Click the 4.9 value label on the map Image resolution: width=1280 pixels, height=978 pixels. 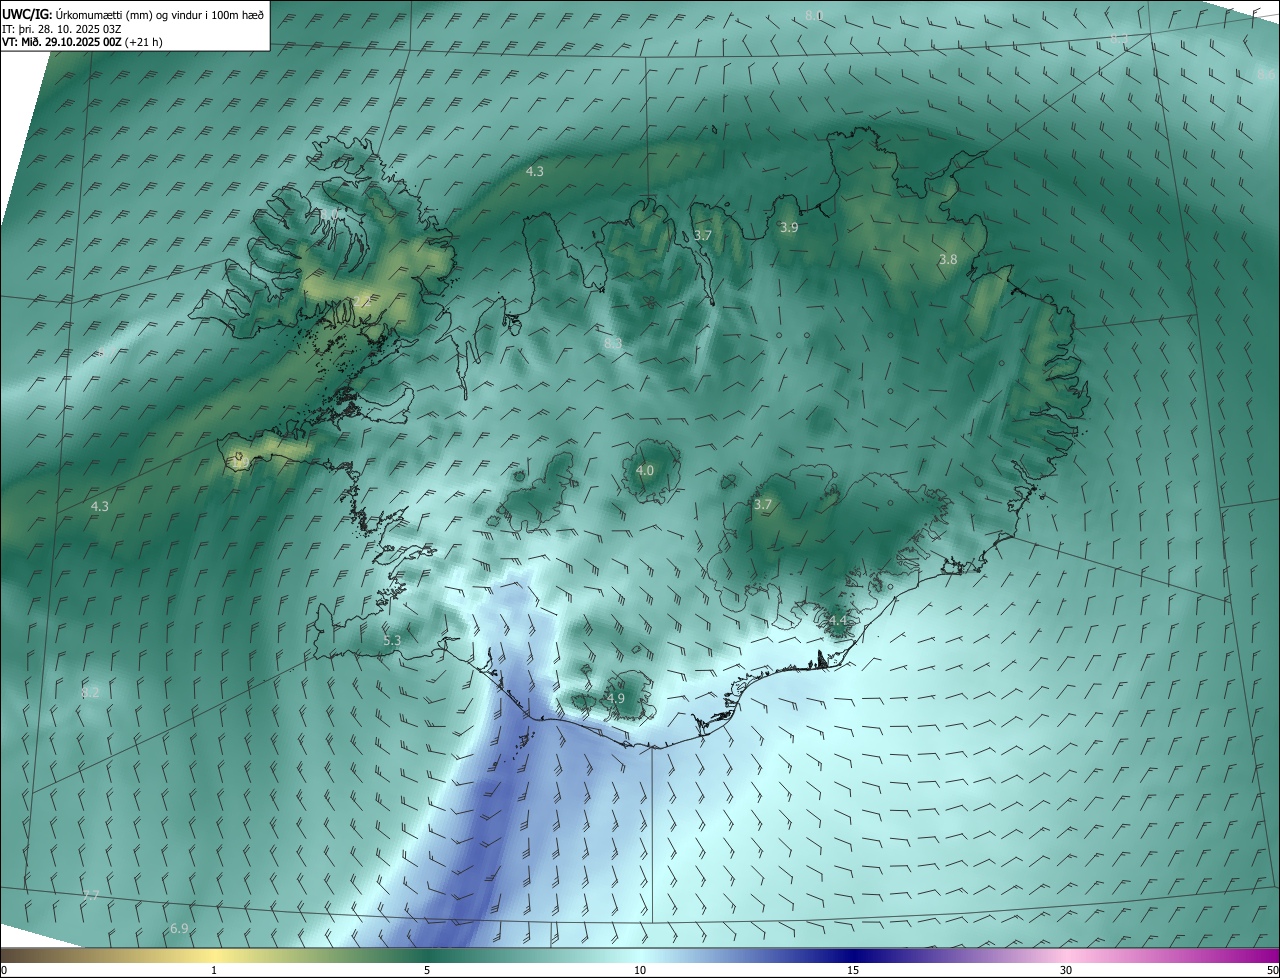(616, 698)
